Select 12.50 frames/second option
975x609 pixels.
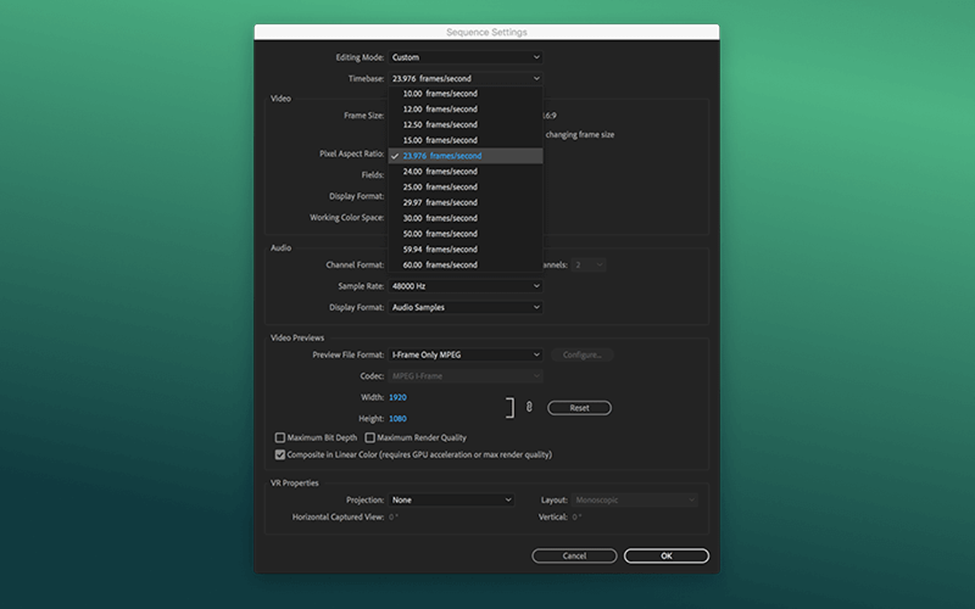pyautogui.click(x=466, y=125)
